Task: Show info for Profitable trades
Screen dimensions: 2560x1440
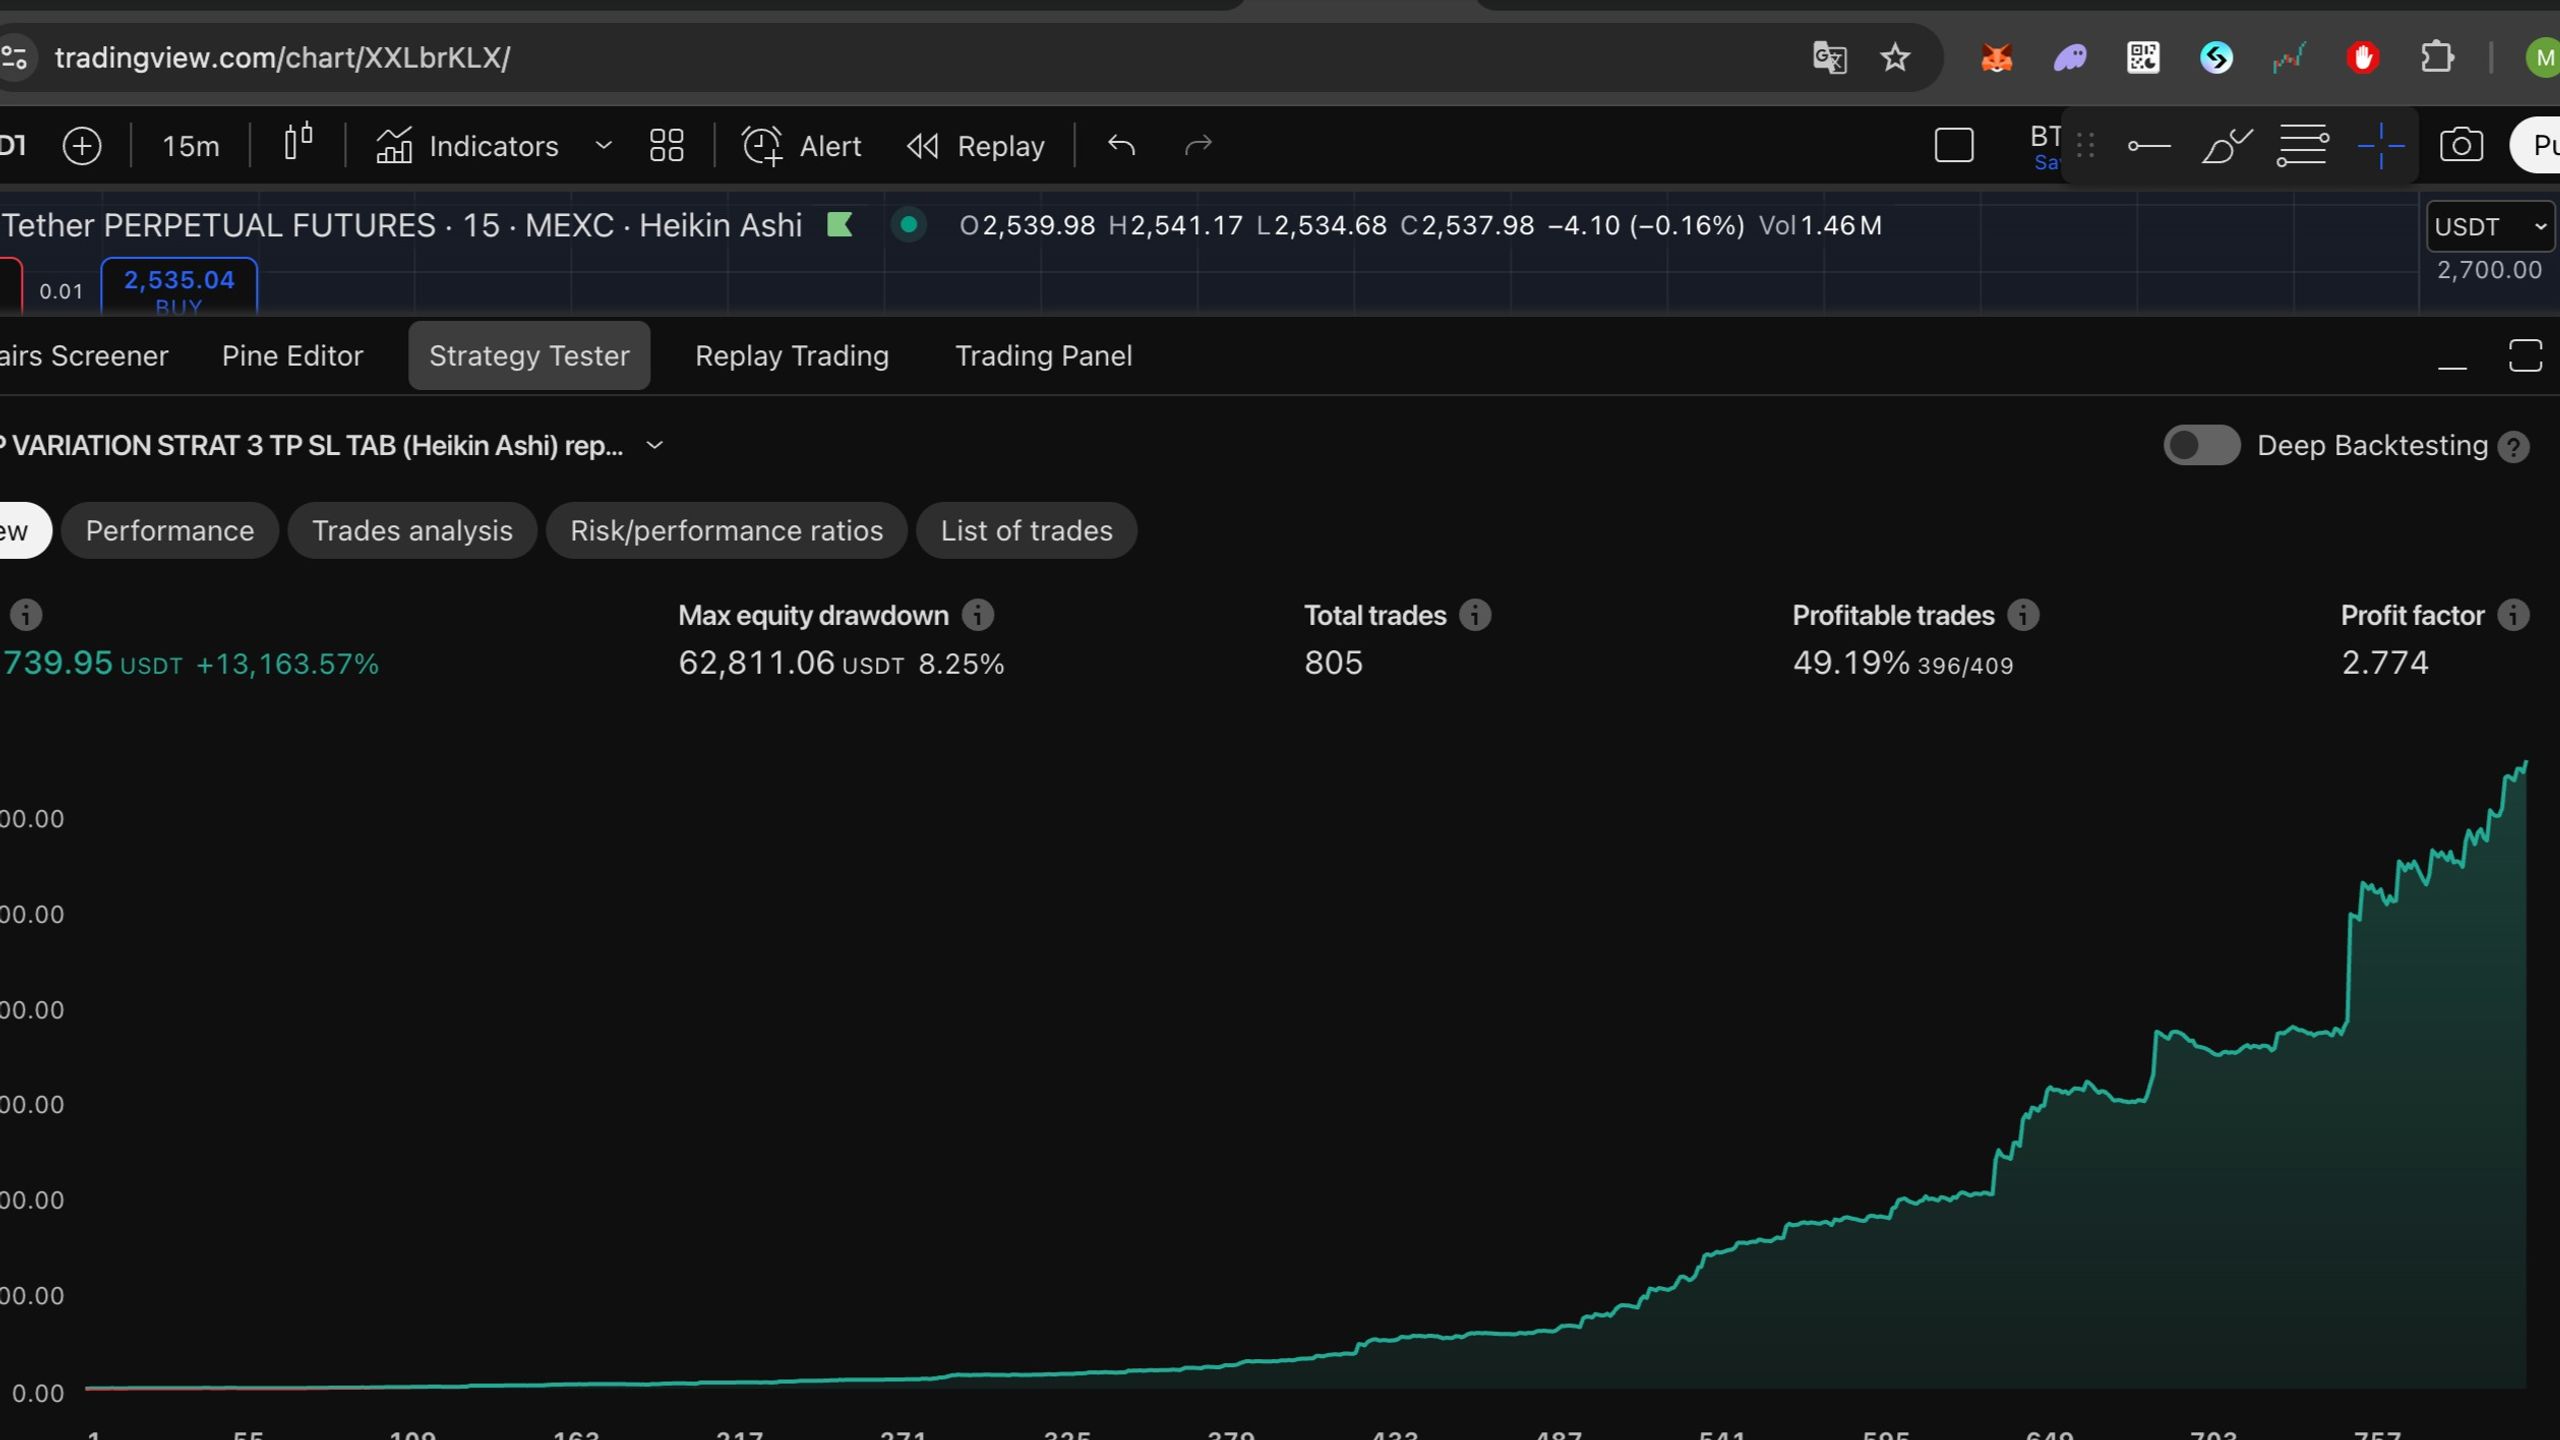Action: tap(2023, 615)
